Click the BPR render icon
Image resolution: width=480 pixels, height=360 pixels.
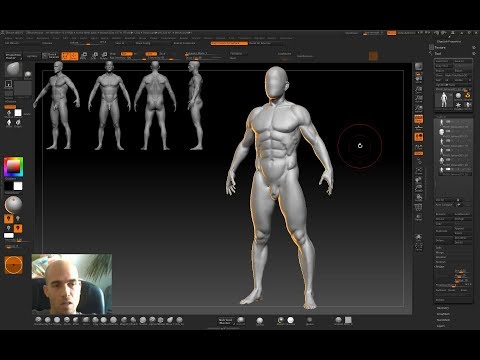[x=419, y=66]
